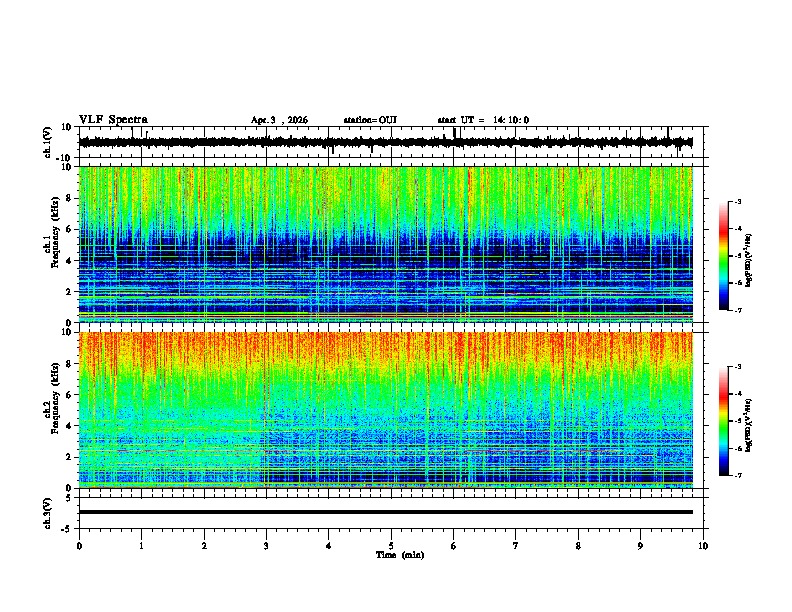Click the "station=OUI" header label

click(x=370, y=120)
